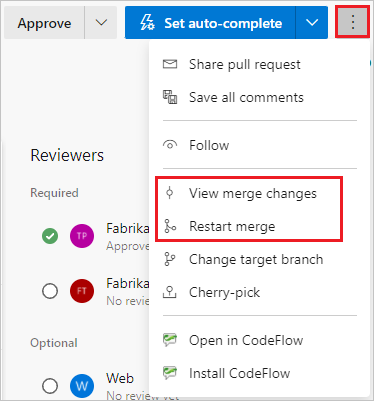The width and height of the screenshot is (374, 401).
Task: Click the branch icon beside Restart merge
Action: 170,226
